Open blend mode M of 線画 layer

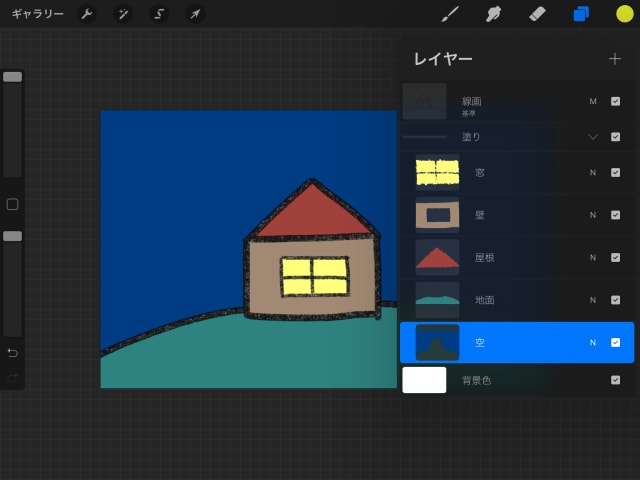593,101
